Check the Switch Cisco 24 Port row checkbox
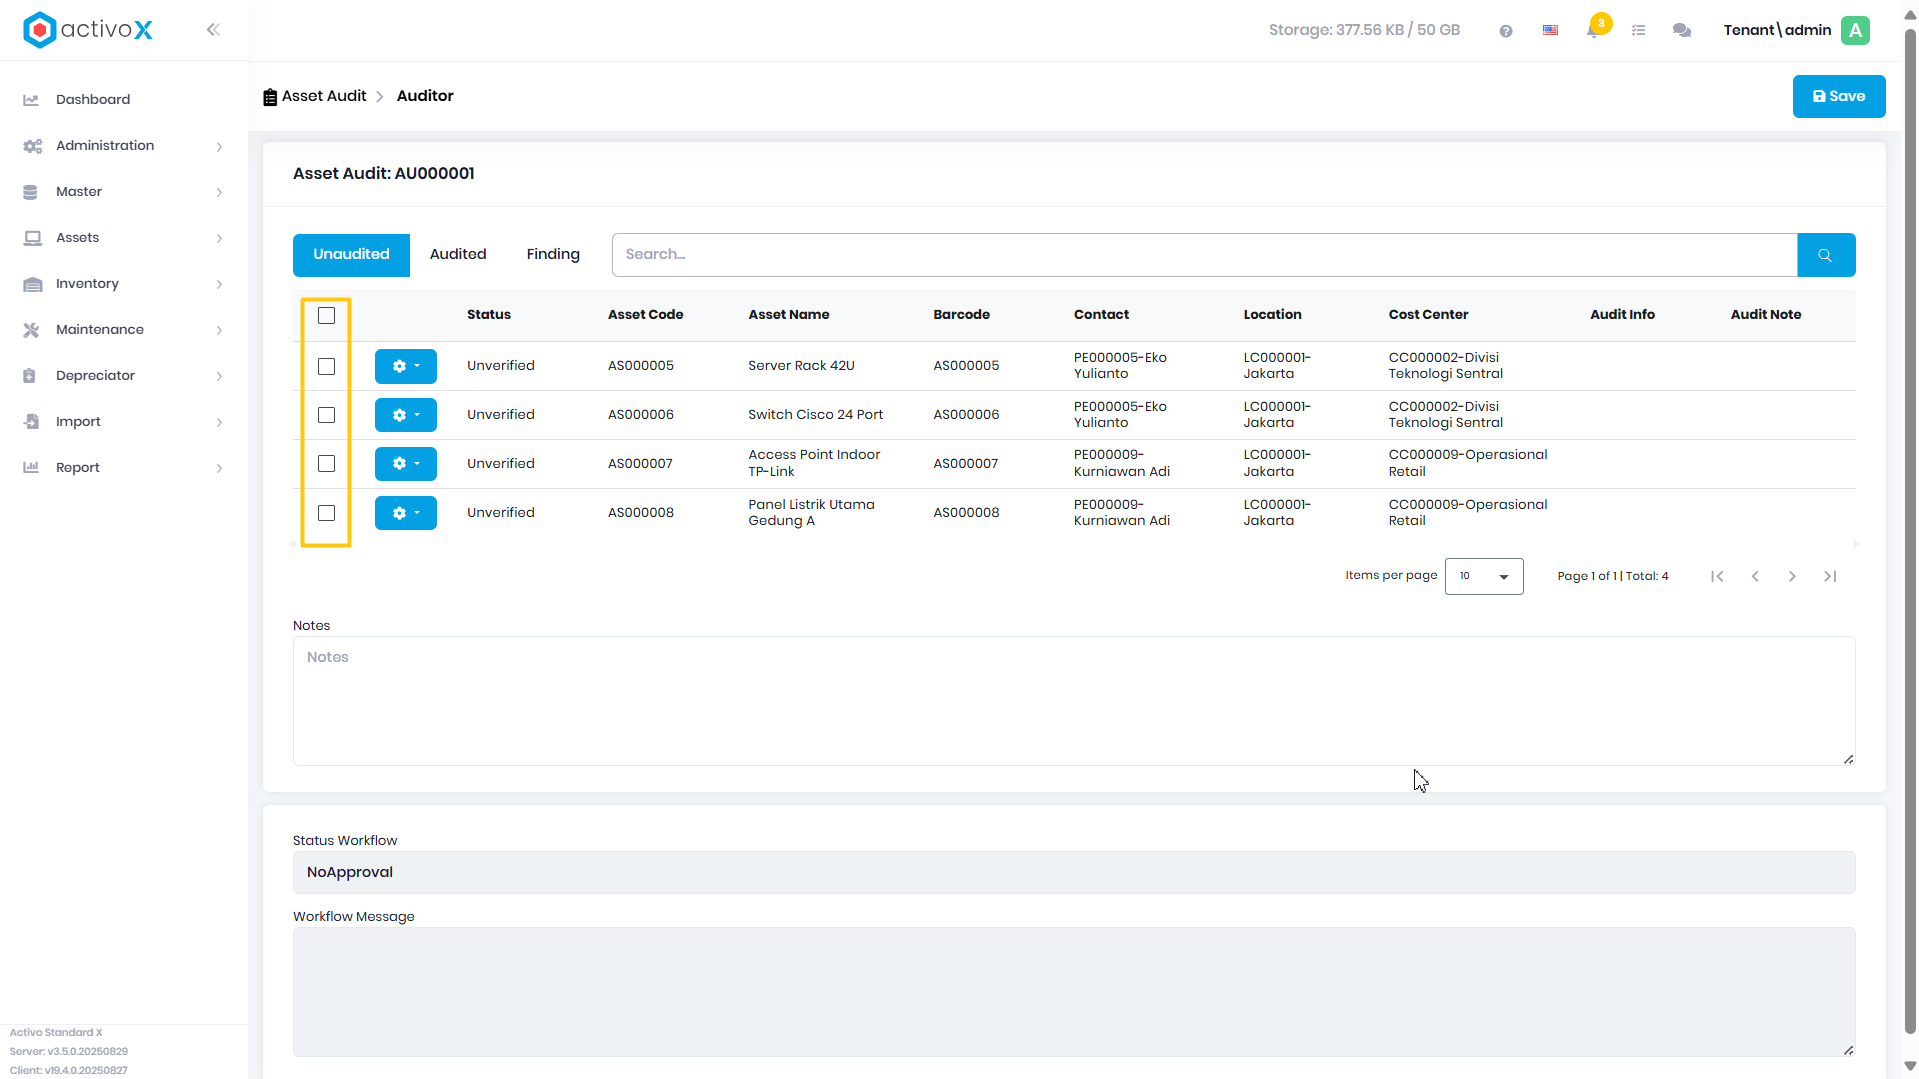 pyautogui.click(x=326, y=415)
